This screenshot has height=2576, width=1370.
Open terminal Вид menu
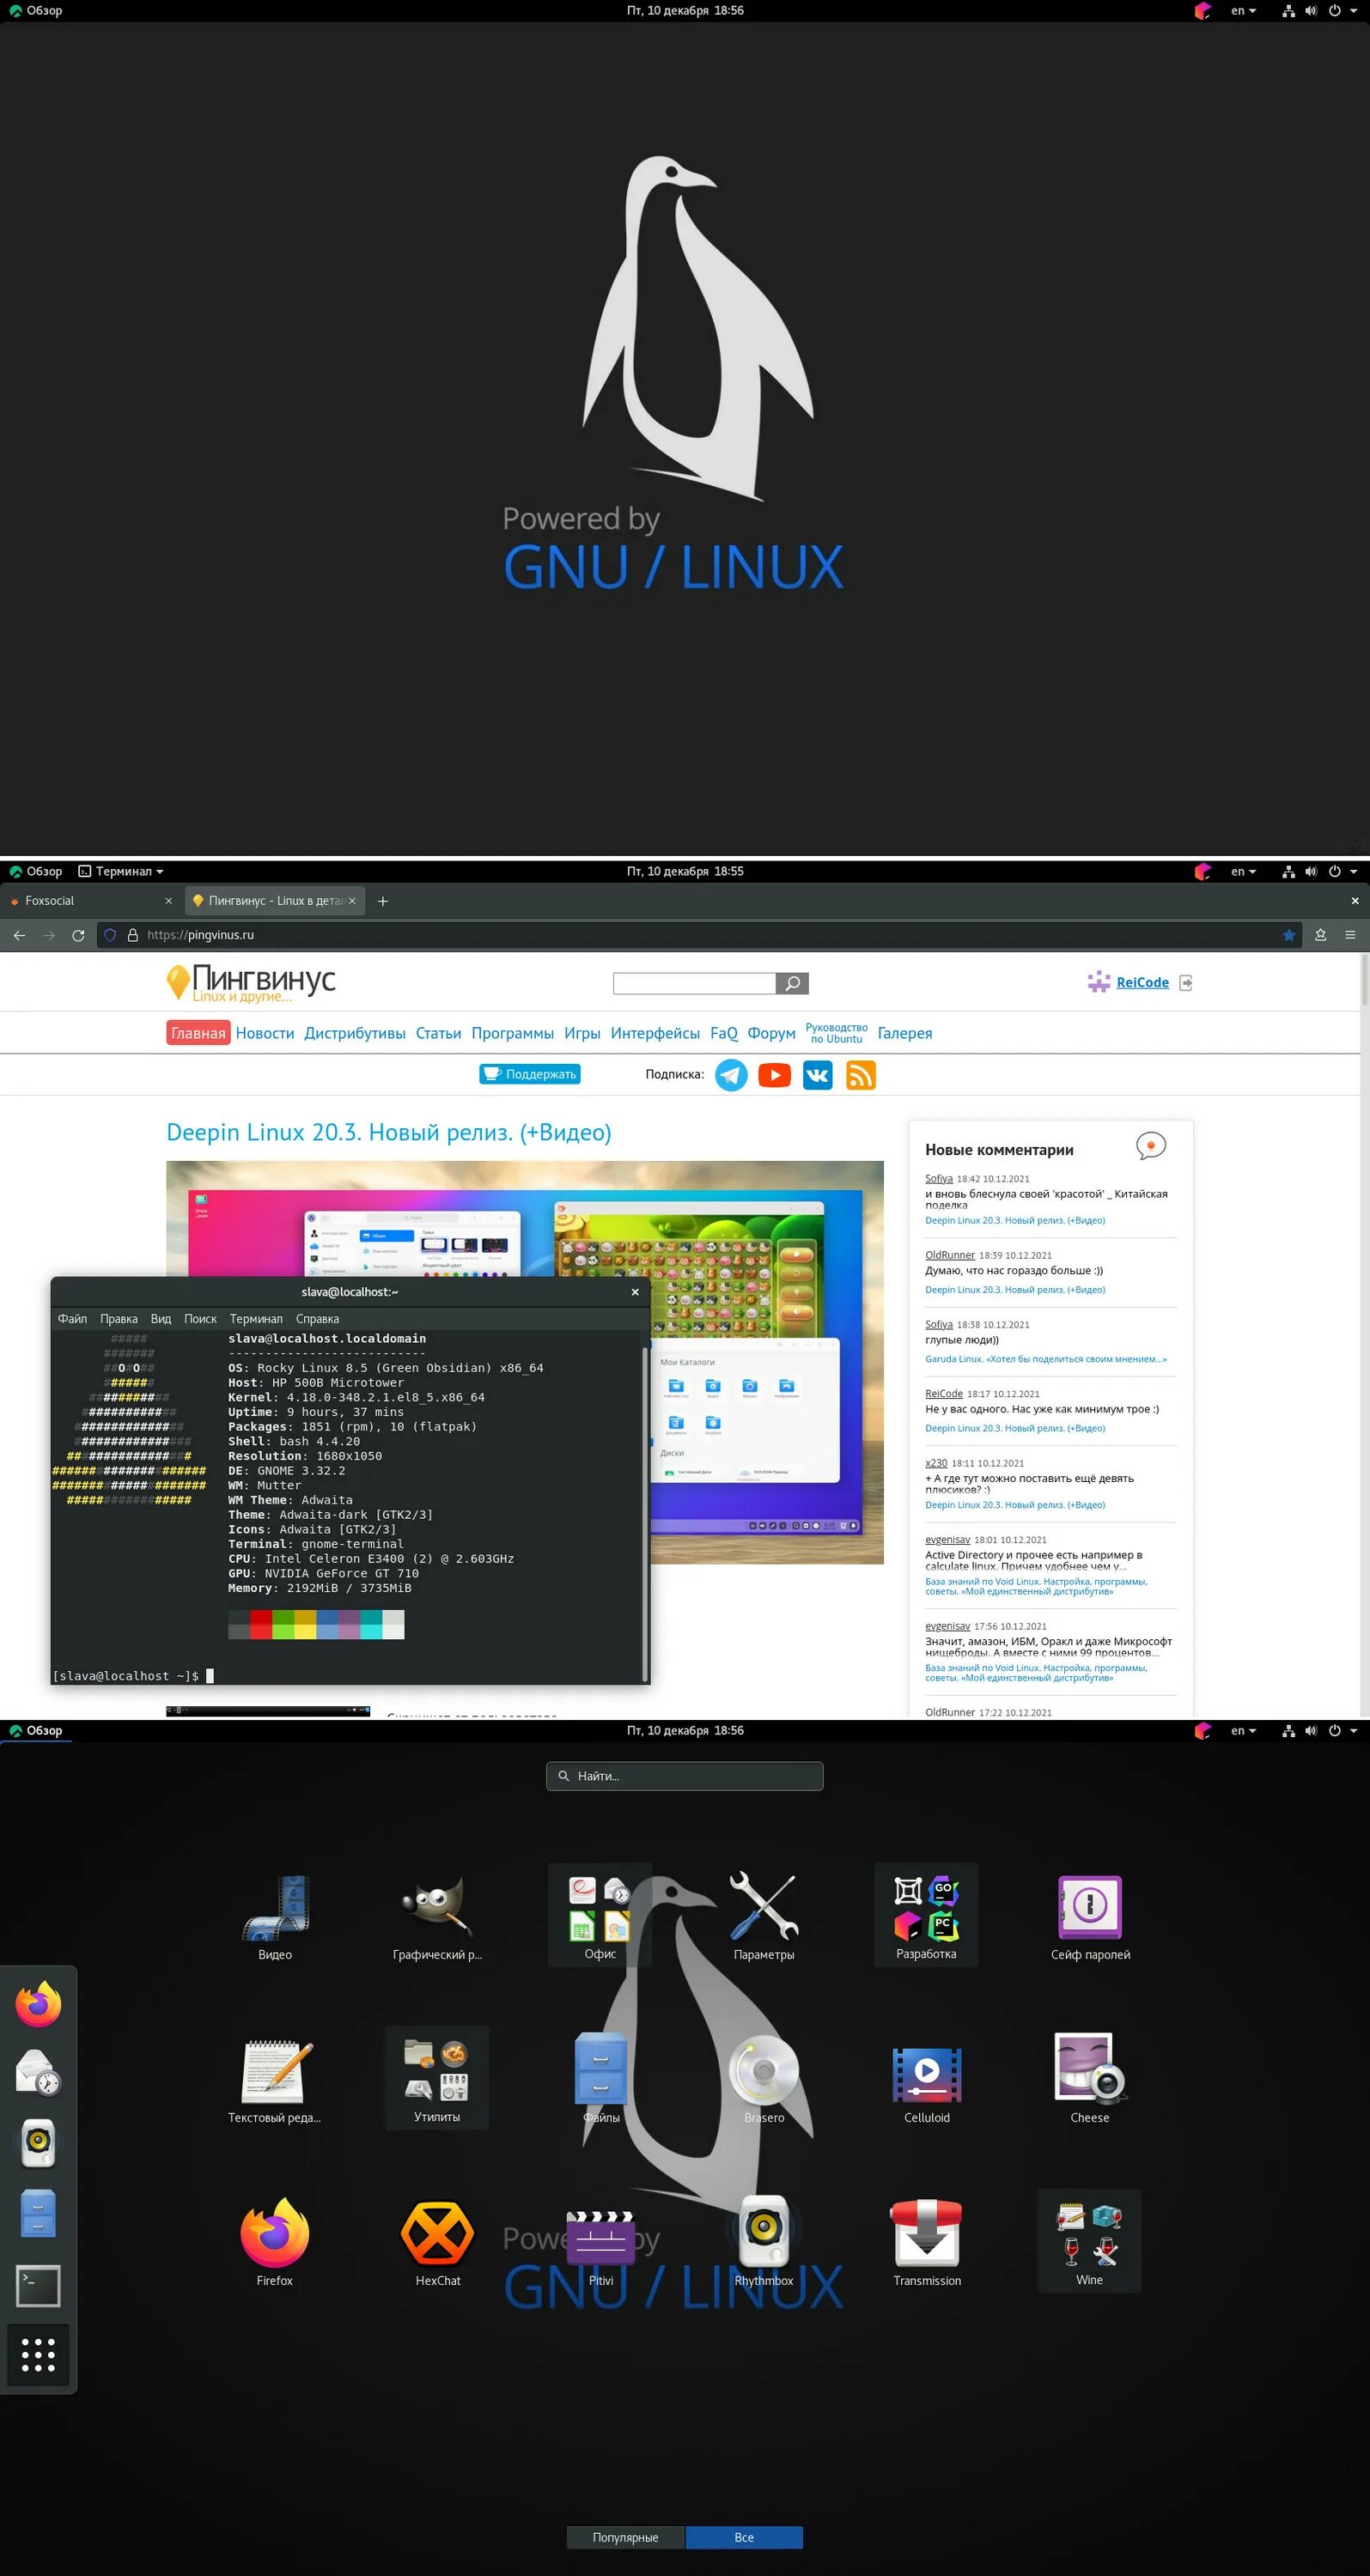coord(161,1319)
